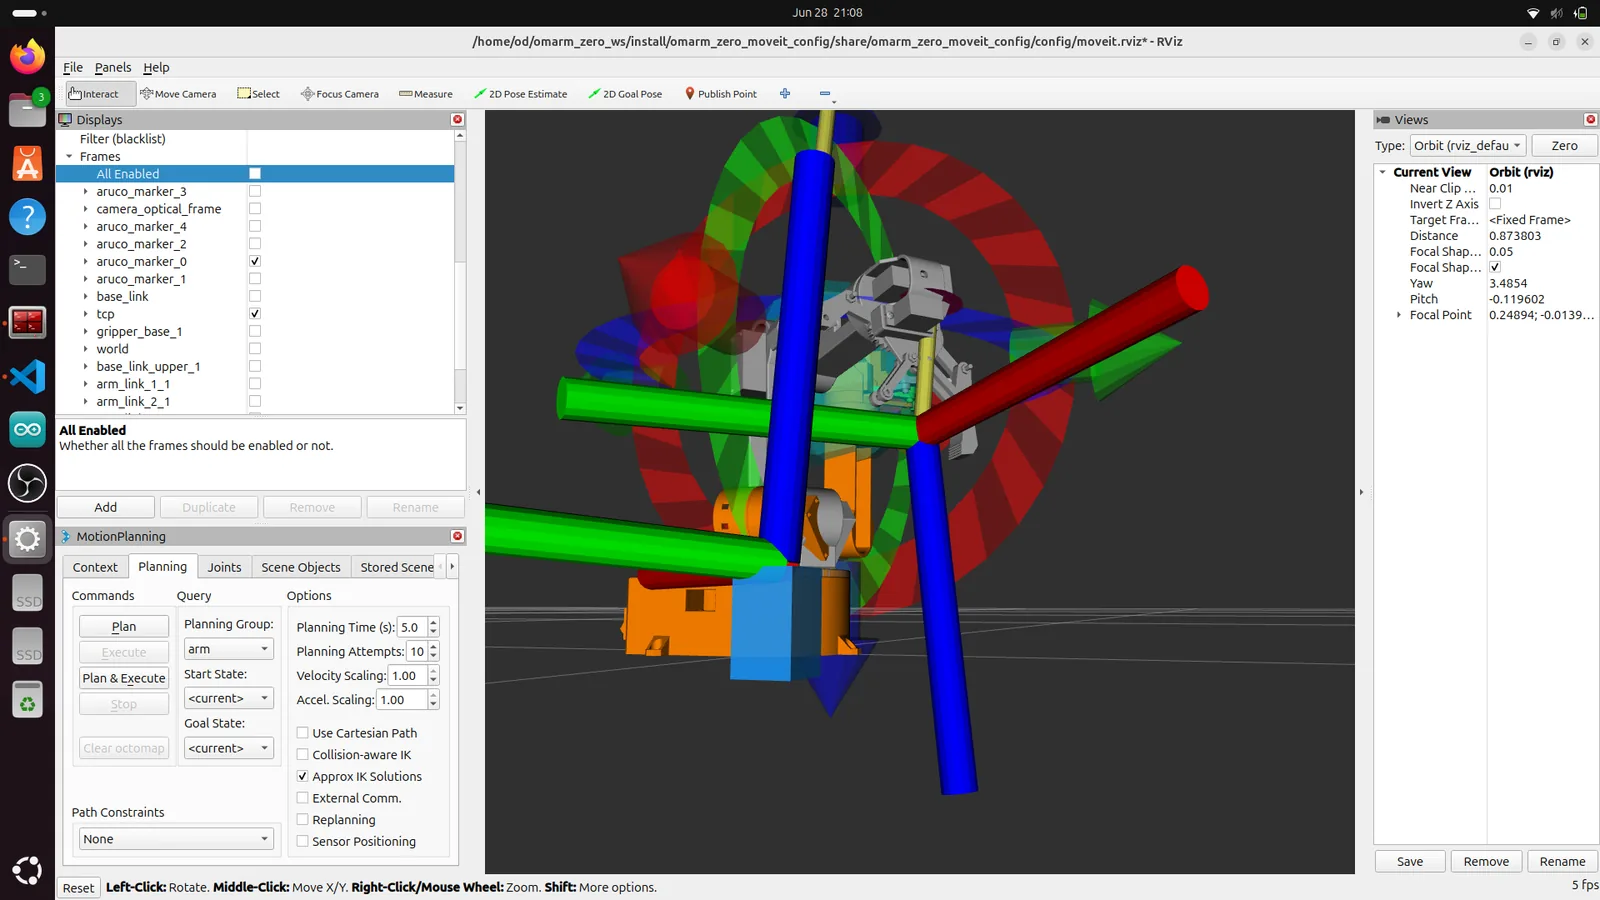Close the Views panel

(x=1591, y=119)
